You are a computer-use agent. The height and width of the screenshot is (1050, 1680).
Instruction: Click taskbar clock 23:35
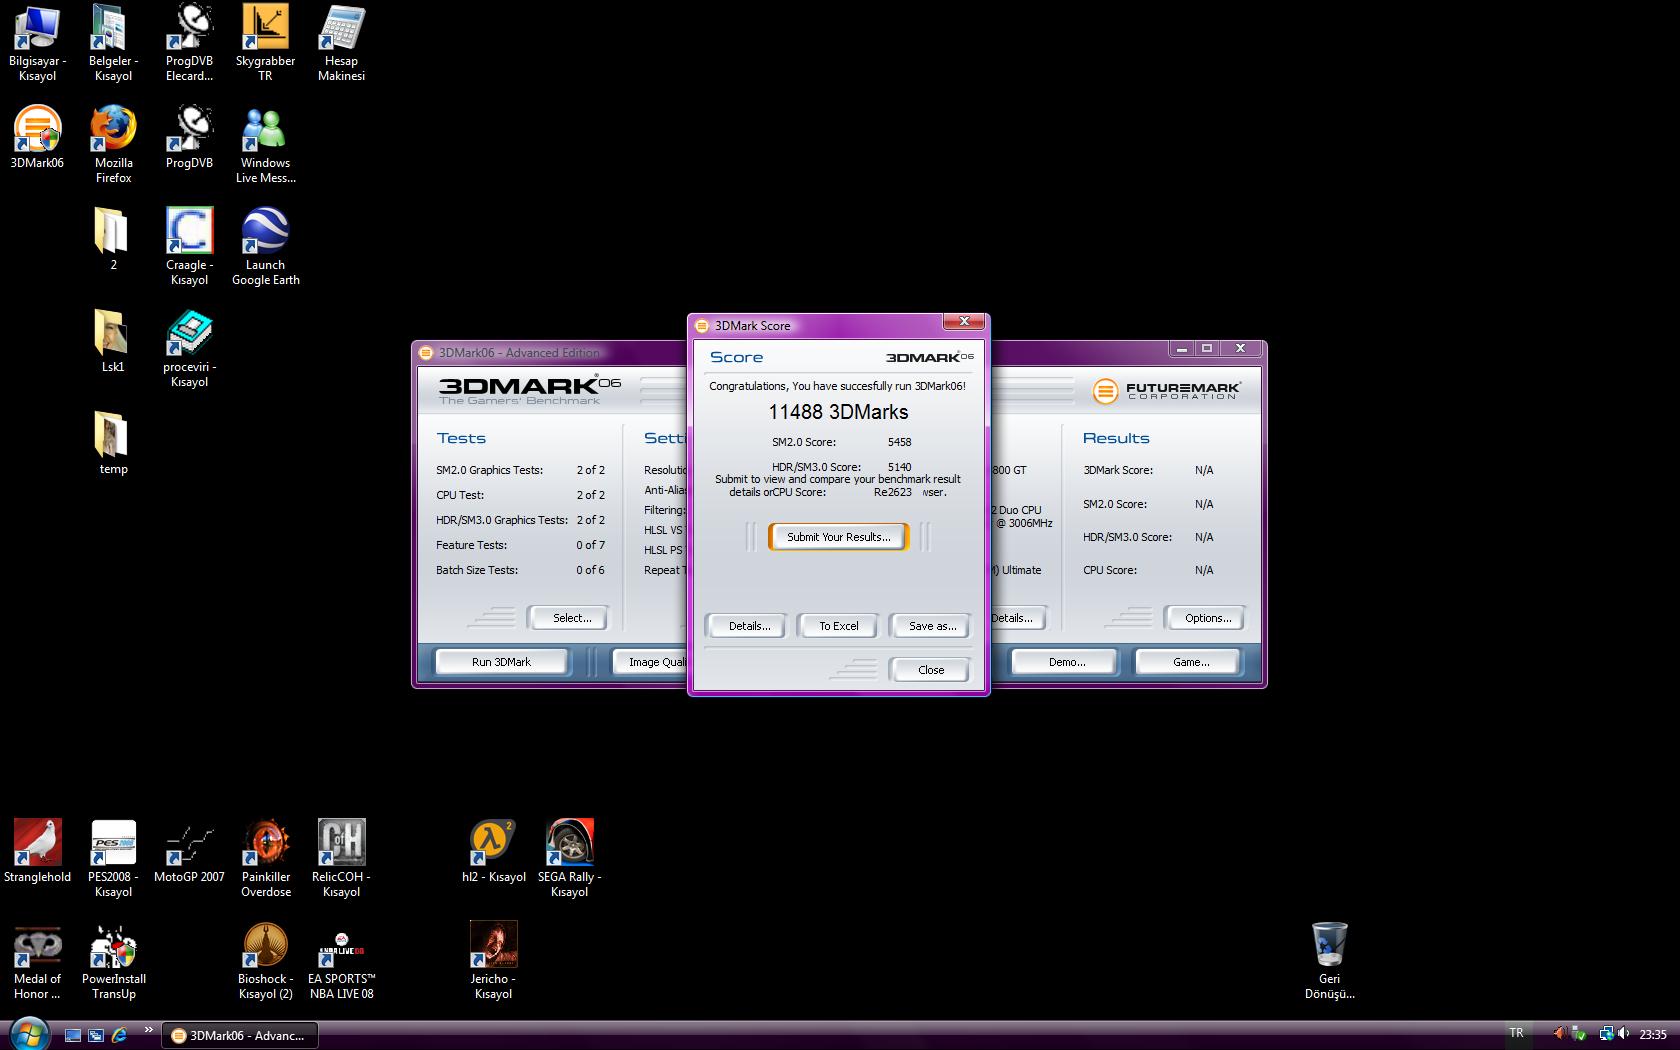click(1653, 1035)
